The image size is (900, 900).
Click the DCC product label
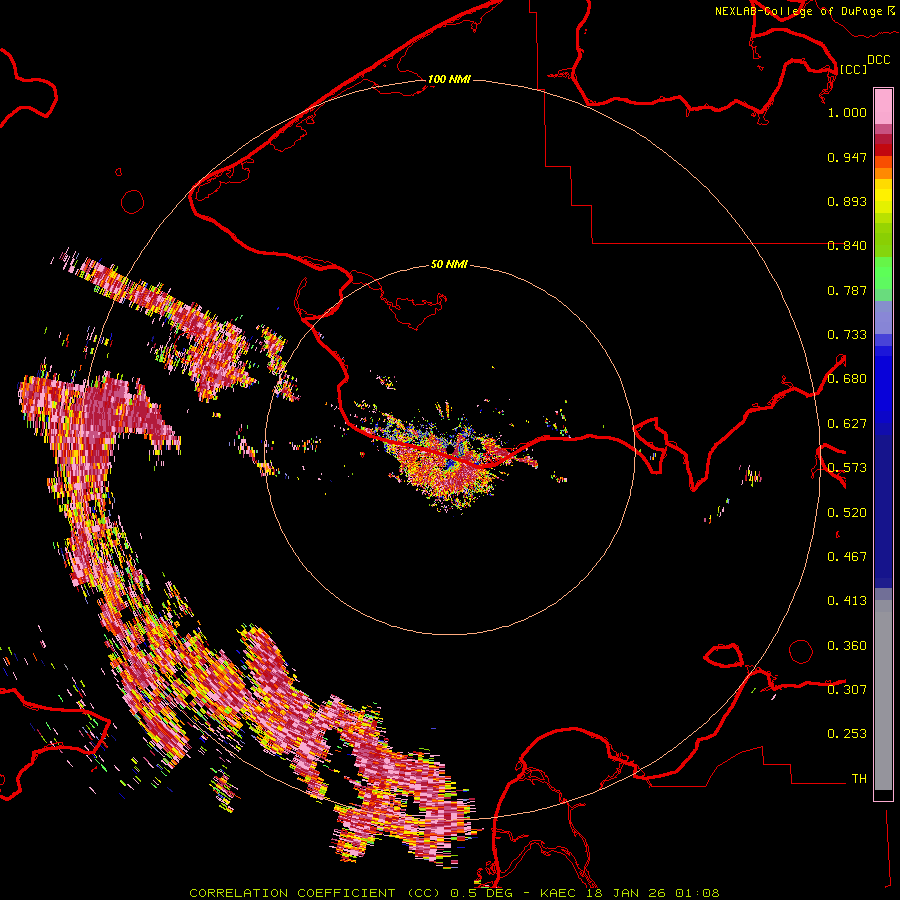[x=878, y=60]
